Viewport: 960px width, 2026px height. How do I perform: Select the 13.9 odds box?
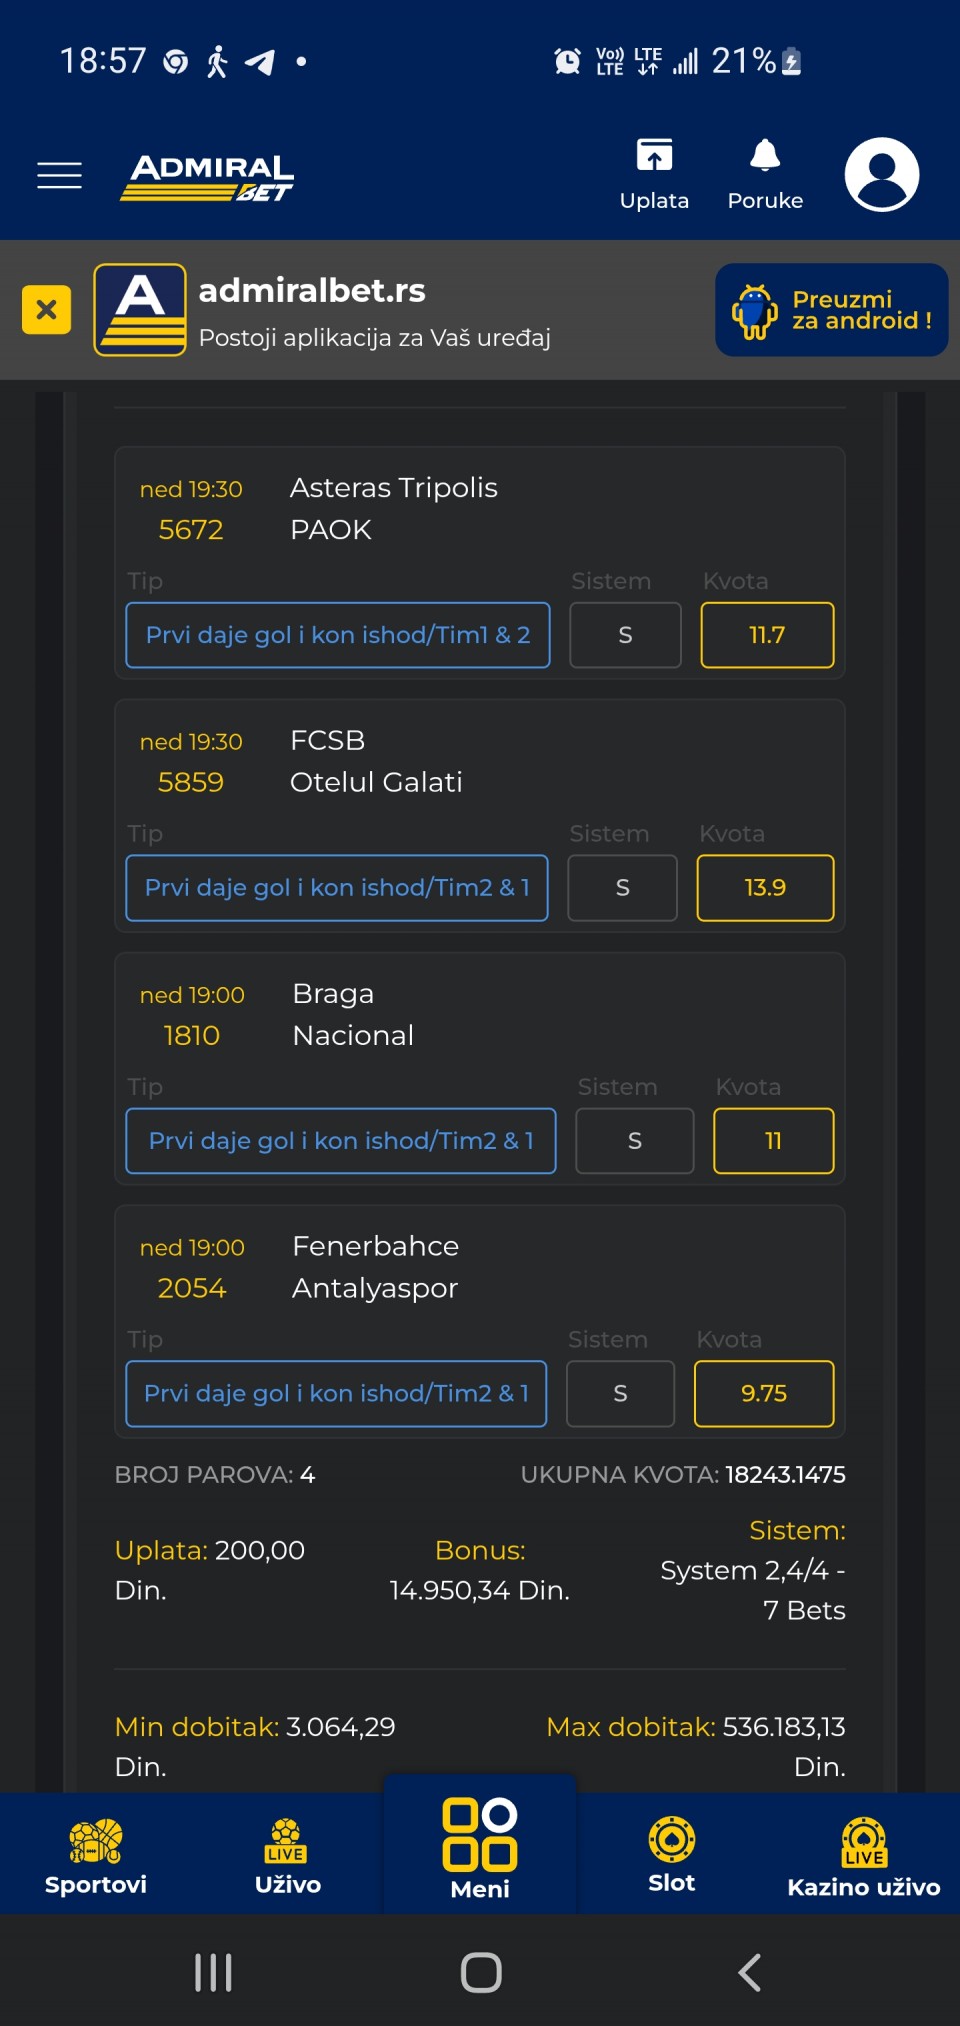[x=765, y=888]
